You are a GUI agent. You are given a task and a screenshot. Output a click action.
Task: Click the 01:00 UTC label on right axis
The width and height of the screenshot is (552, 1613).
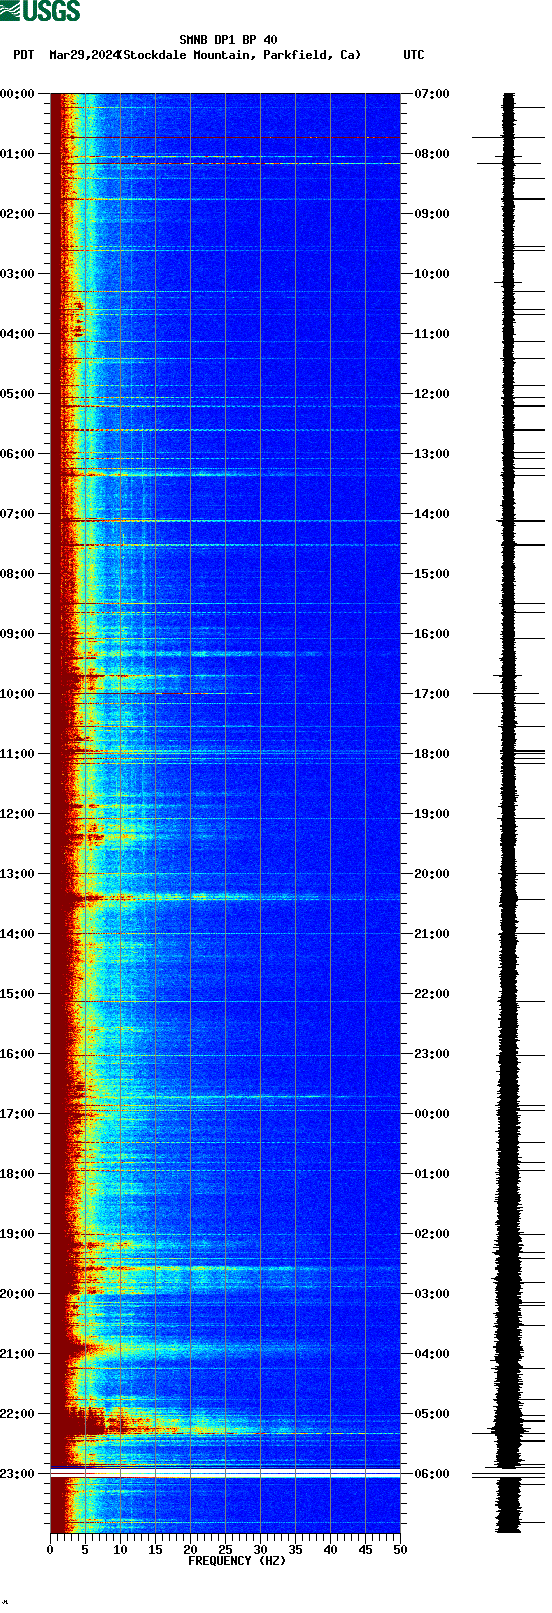click(x=432, y=1174)
